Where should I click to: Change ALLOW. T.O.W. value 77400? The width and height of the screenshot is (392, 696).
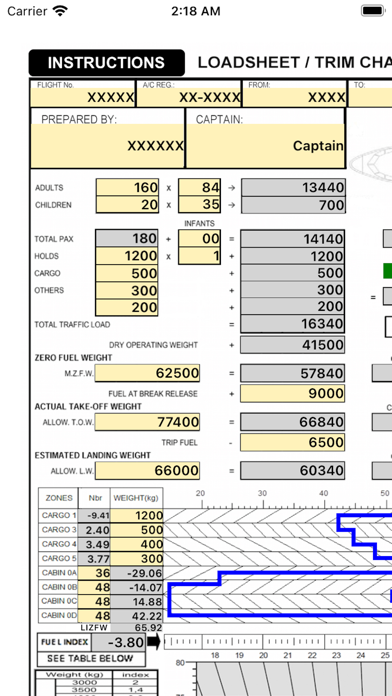pyautogui.click(x=147, y=422)
